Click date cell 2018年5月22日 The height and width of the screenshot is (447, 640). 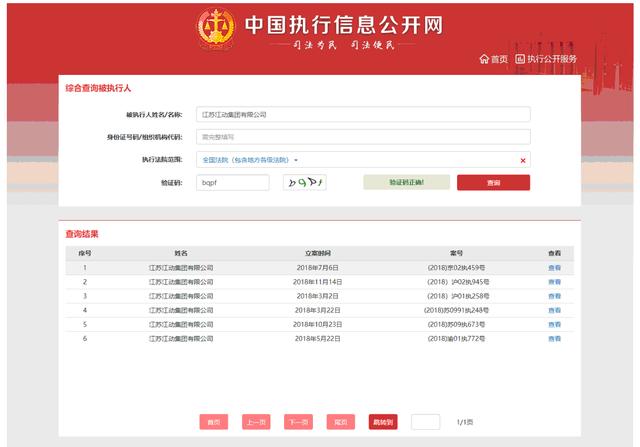tap(318, 338)
